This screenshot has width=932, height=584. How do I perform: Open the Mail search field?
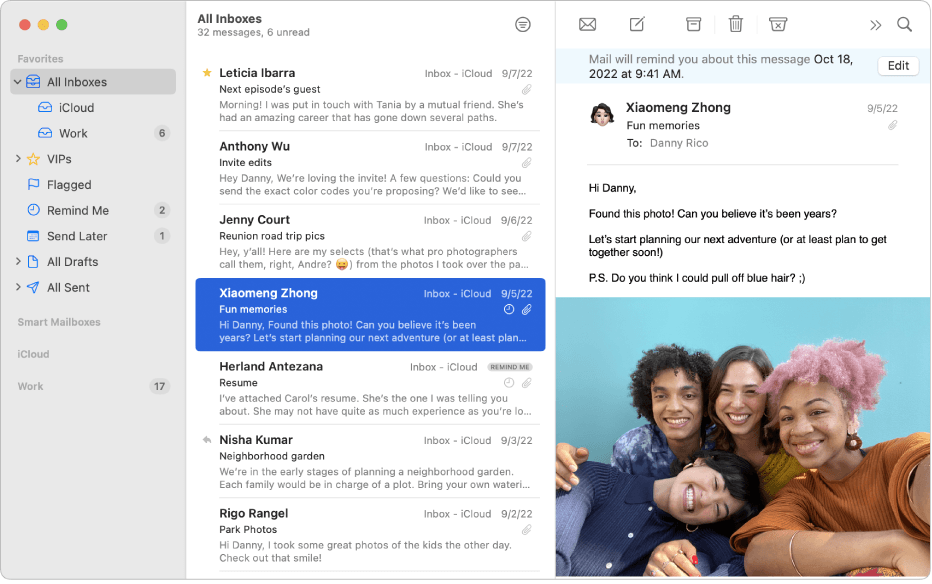905,24
